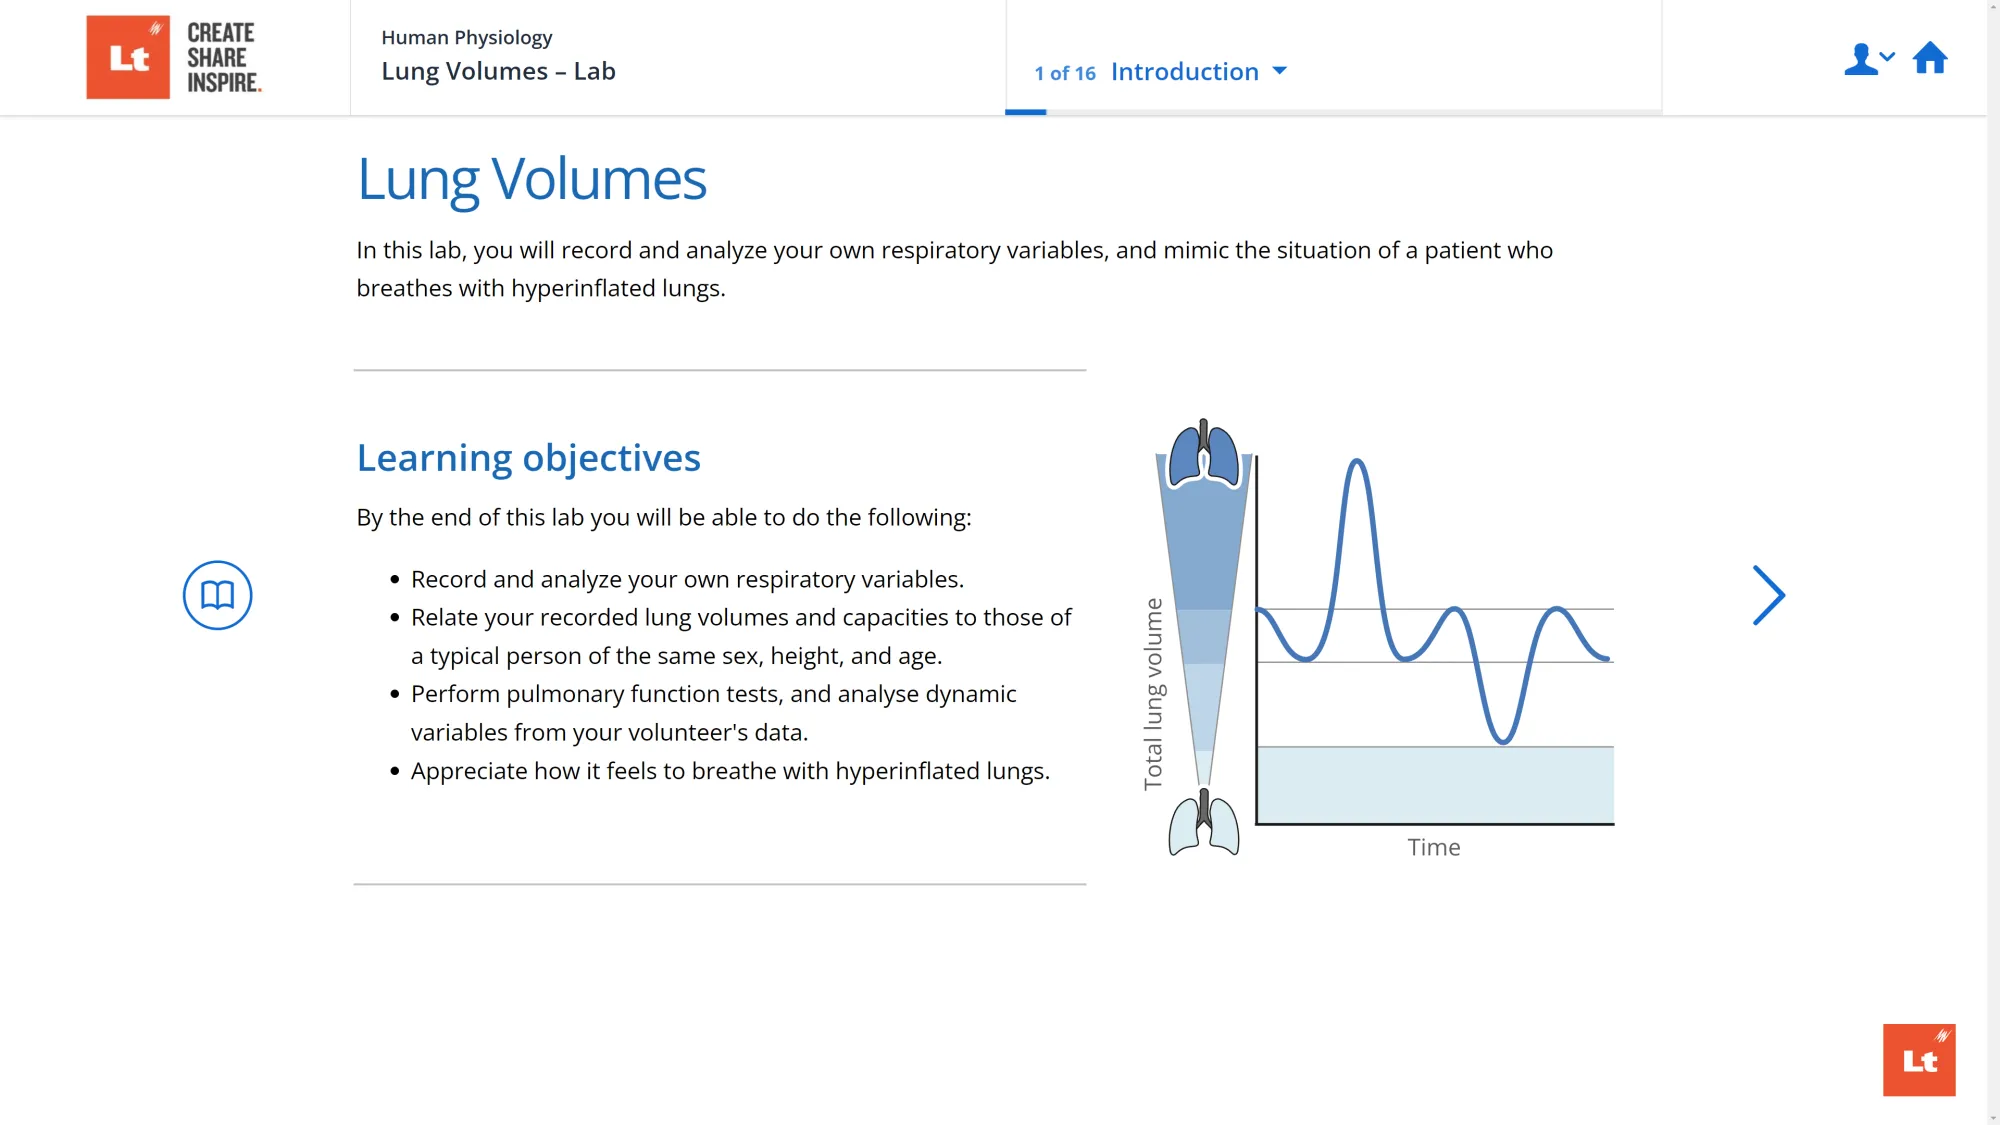Select the Lt badge in the bottom-right corner
The width and height of the screenshot is (2000, 1125).
[1919, 1059]
